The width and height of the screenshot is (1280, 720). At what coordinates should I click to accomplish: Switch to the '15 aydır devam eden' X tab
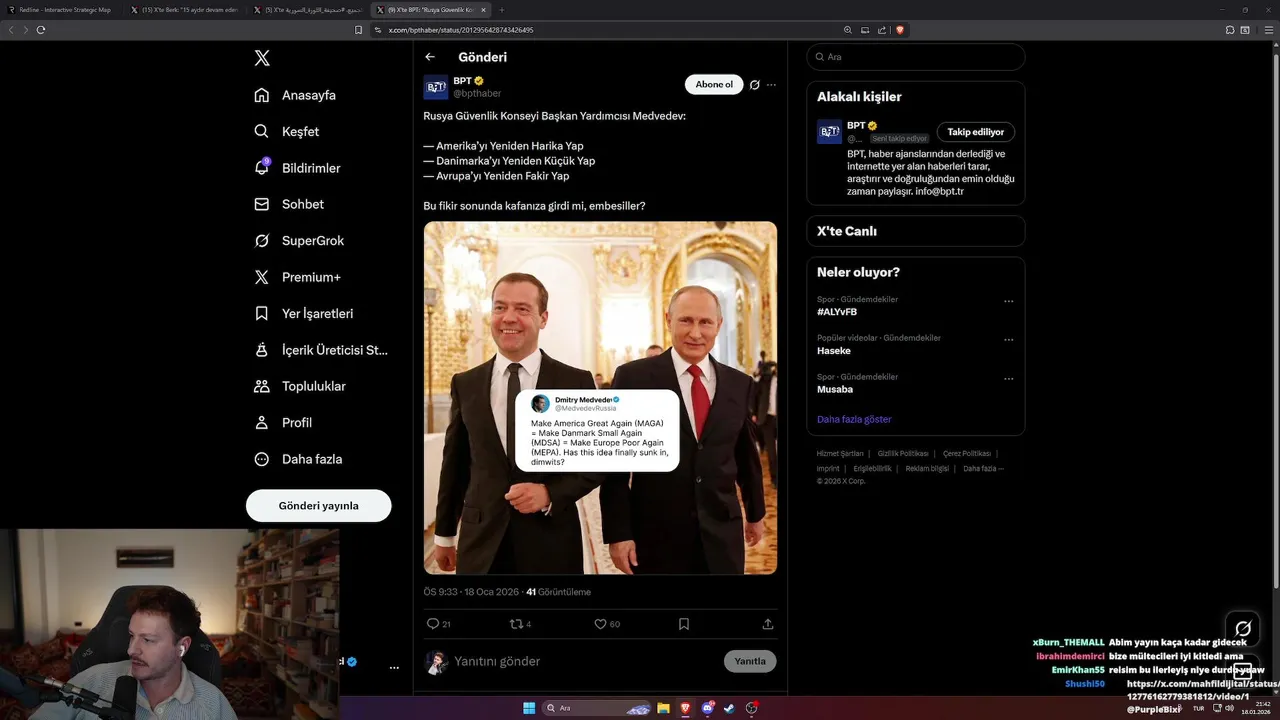click(185, 9)
